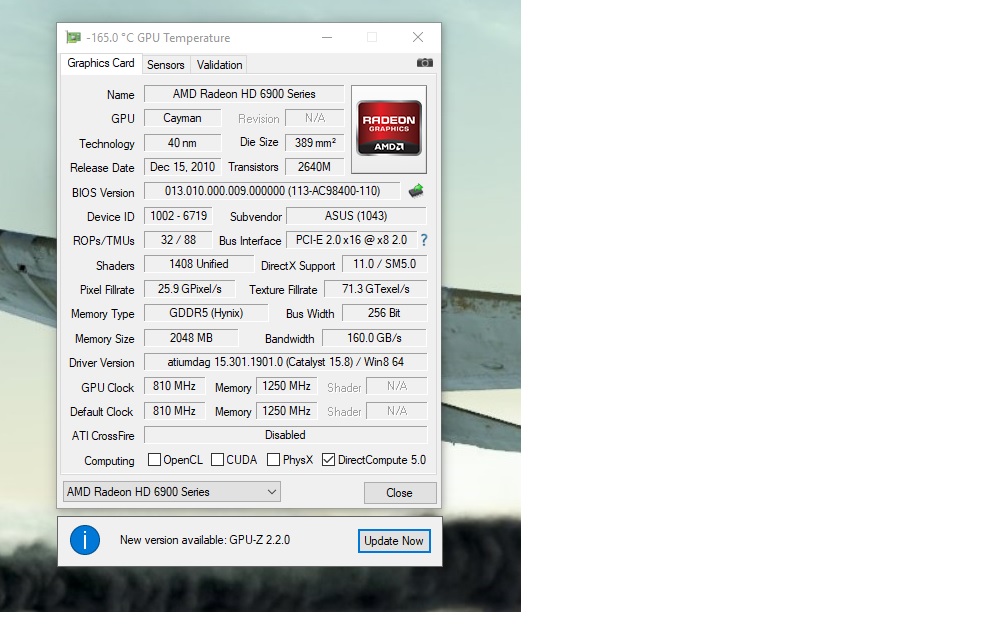1008x630 pixels.
Task: Click the Bus Interface value PCI-E 2.0 x16
Action: pyautogui.click(x=352, y=240)
